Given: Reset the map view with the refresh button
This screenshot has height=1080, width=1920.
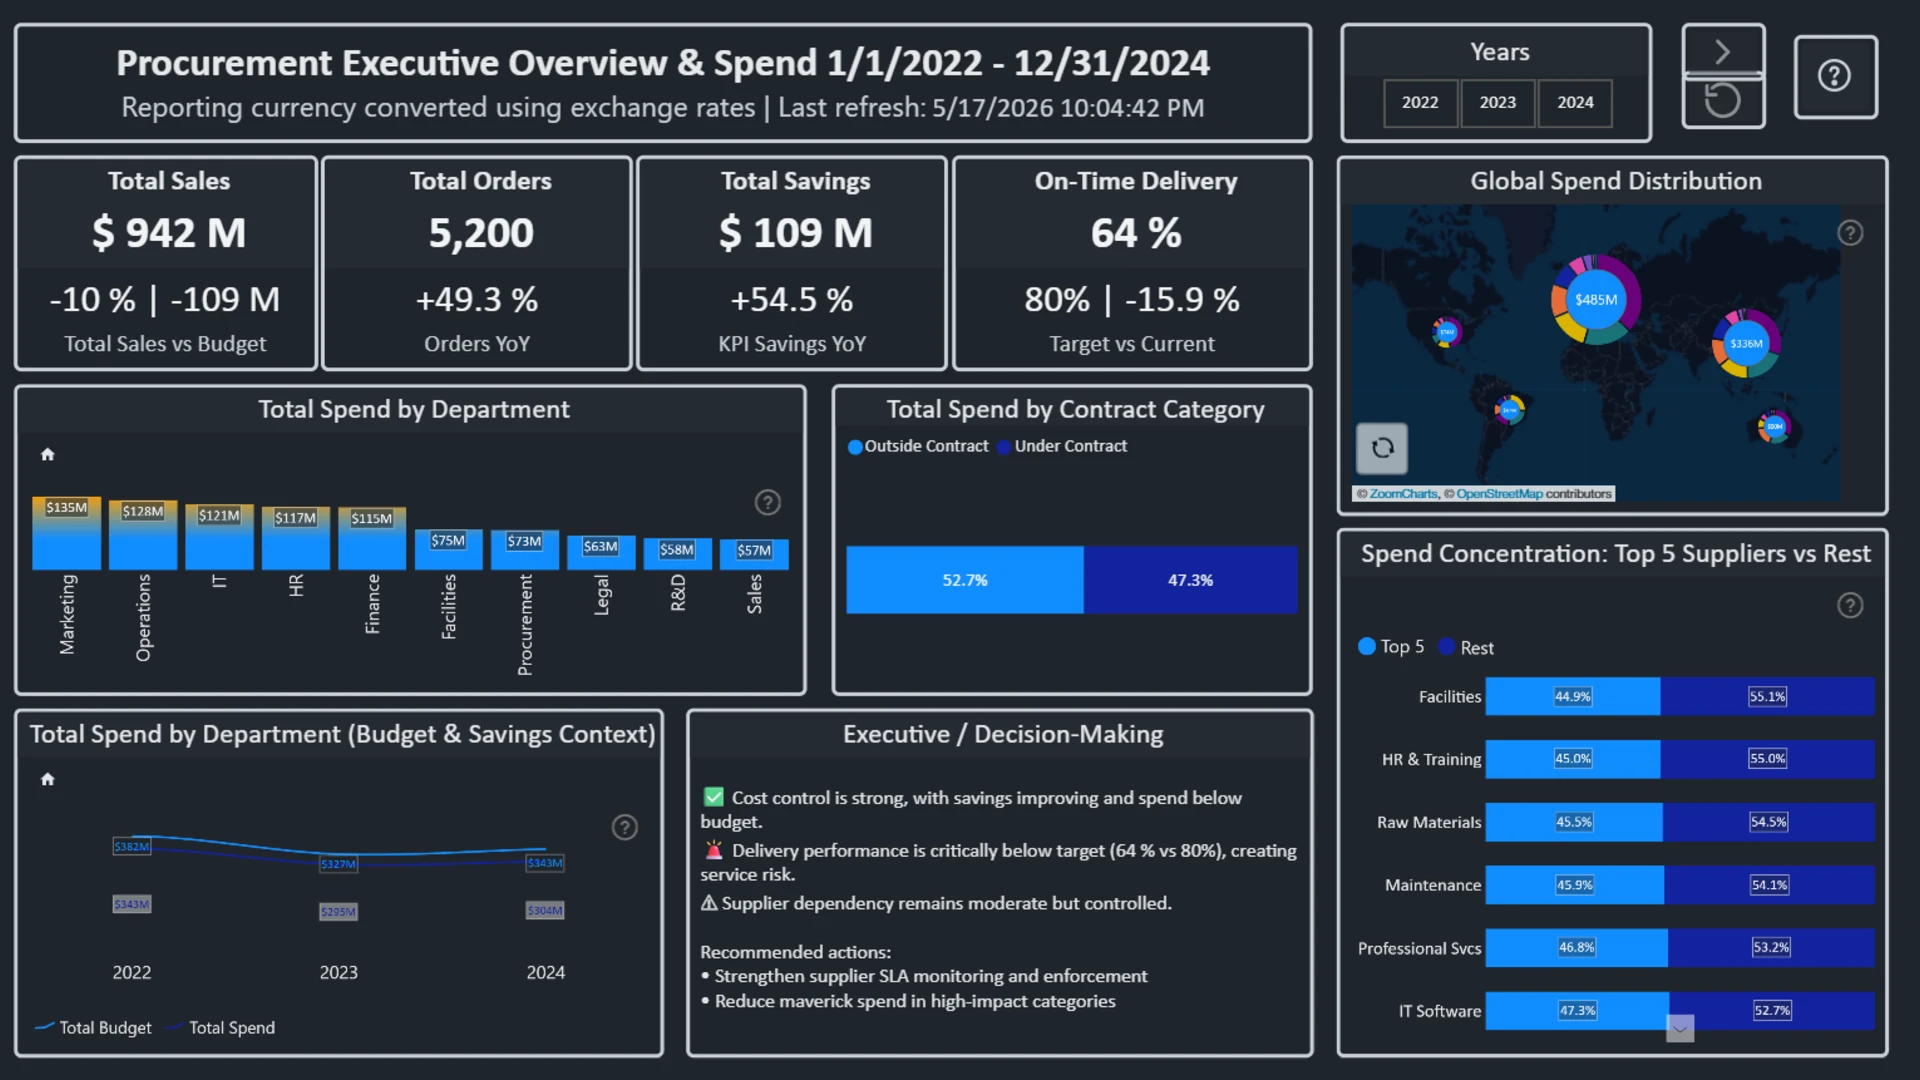Looking at the screenshot, I should (x=1382, y=448).
